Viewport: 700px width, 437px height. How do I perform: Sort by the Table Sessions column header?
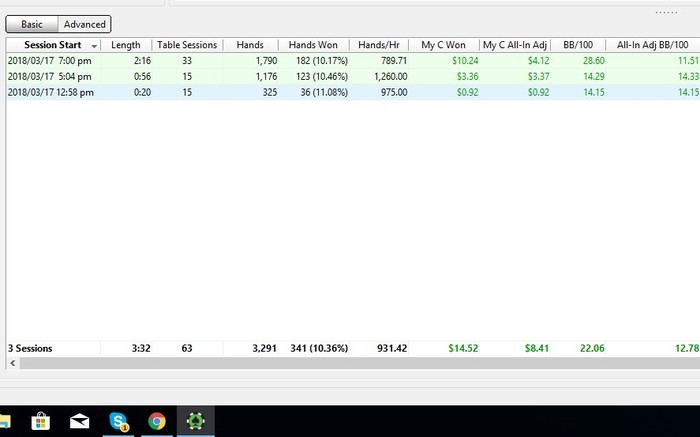pos(187,45)
